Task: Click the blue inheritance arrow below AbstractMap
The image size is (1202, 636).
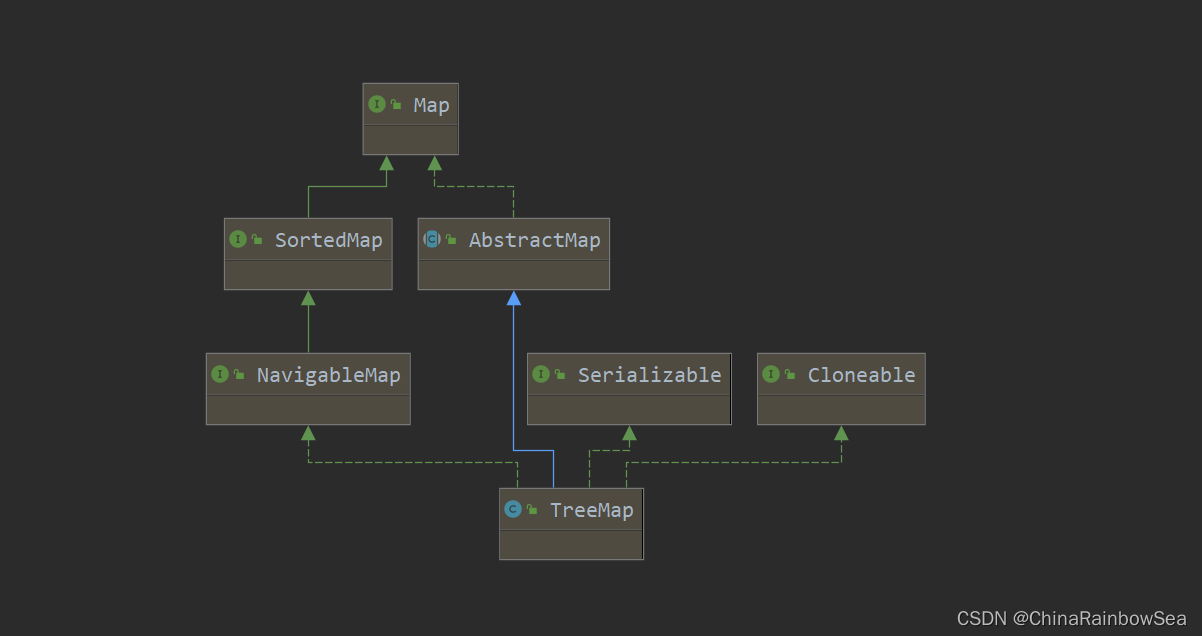Action: [514, 298]
